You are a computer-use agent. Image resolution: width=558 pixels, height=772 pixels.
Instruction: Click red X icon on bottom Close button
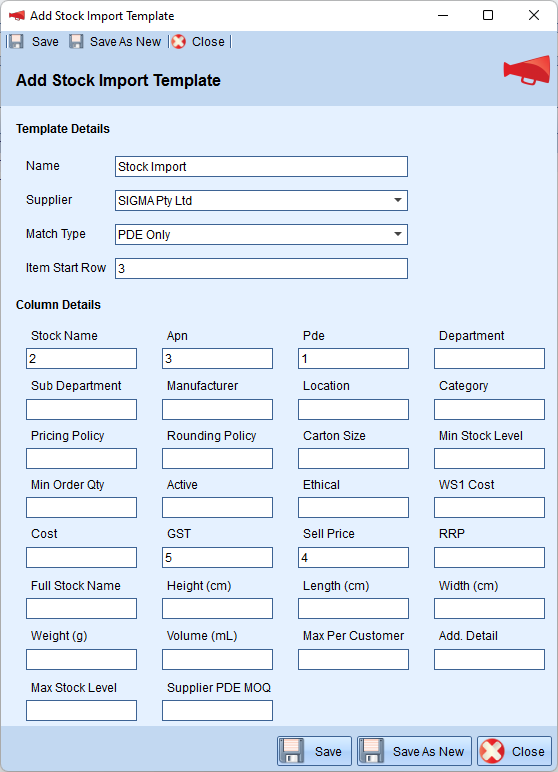click(492, 751)
